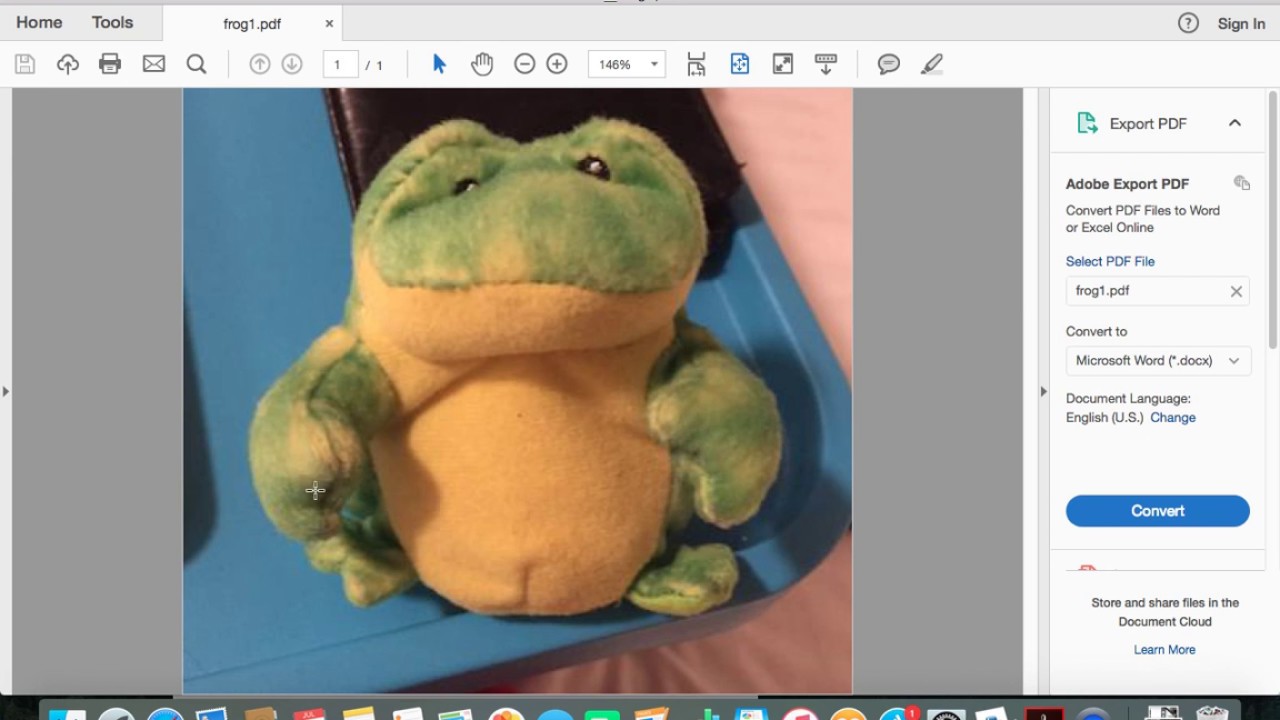Switch to the Tools tab
Image resolution: width=1280 pixels, height=720 pixels.
(112, 22)
